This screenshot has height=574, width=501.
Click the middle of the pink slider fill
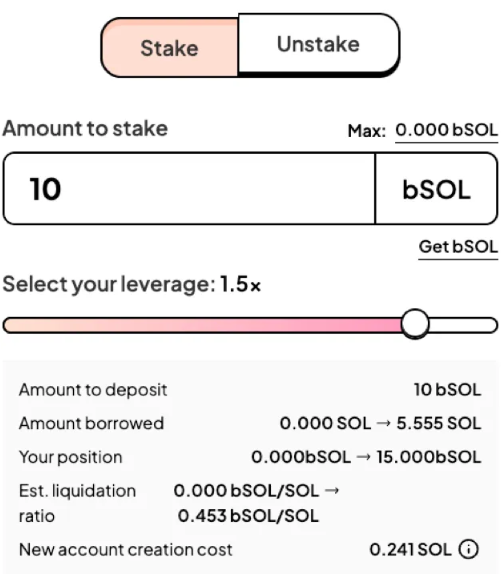(202, 325)
